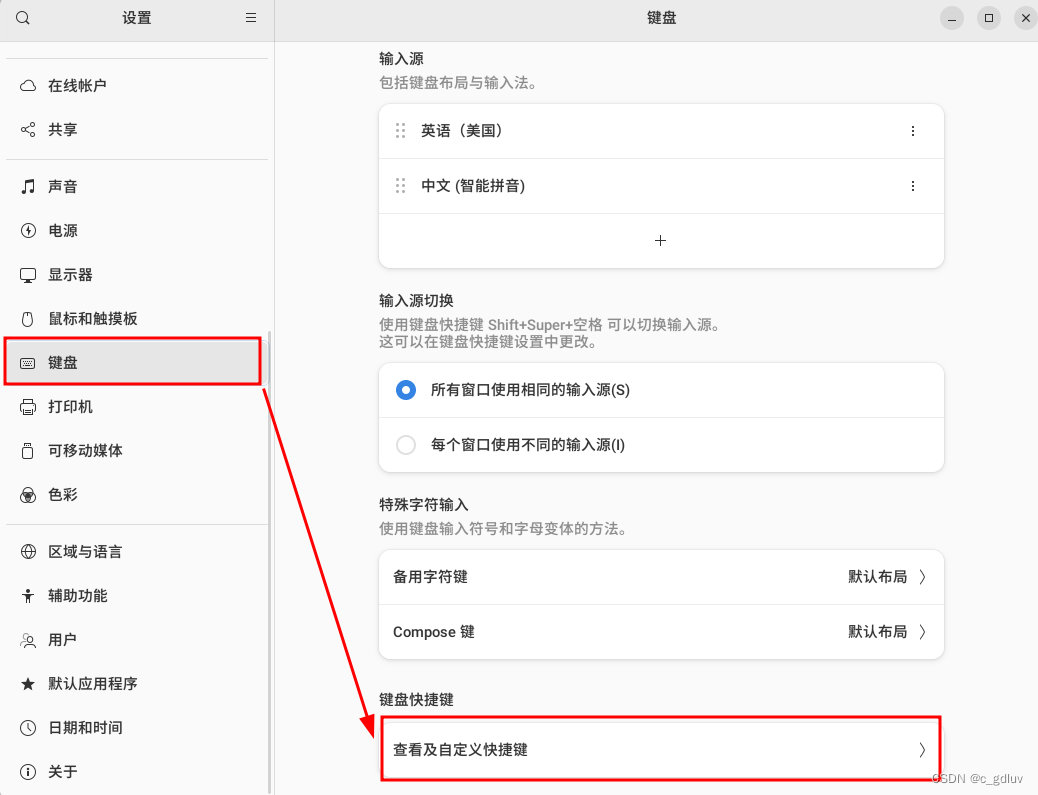This screenshot has width=1038, height=795.
Task: Enable 每个窗口使用不同的输入源 option
Action: (405, 445)
